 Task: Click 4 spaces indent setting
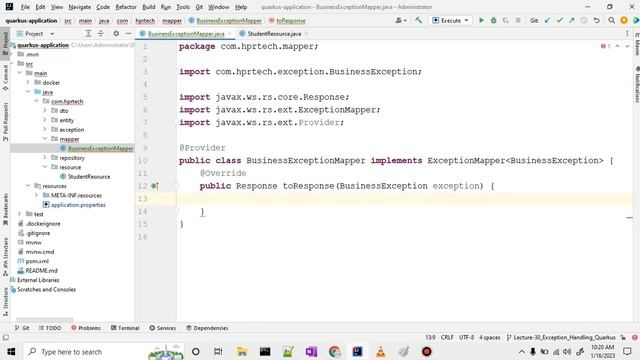tap(489, 337)
